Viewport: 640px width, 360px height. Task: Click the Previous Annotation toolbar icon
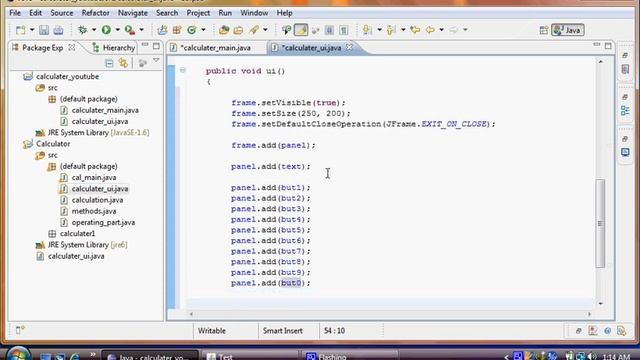point(391,30)
